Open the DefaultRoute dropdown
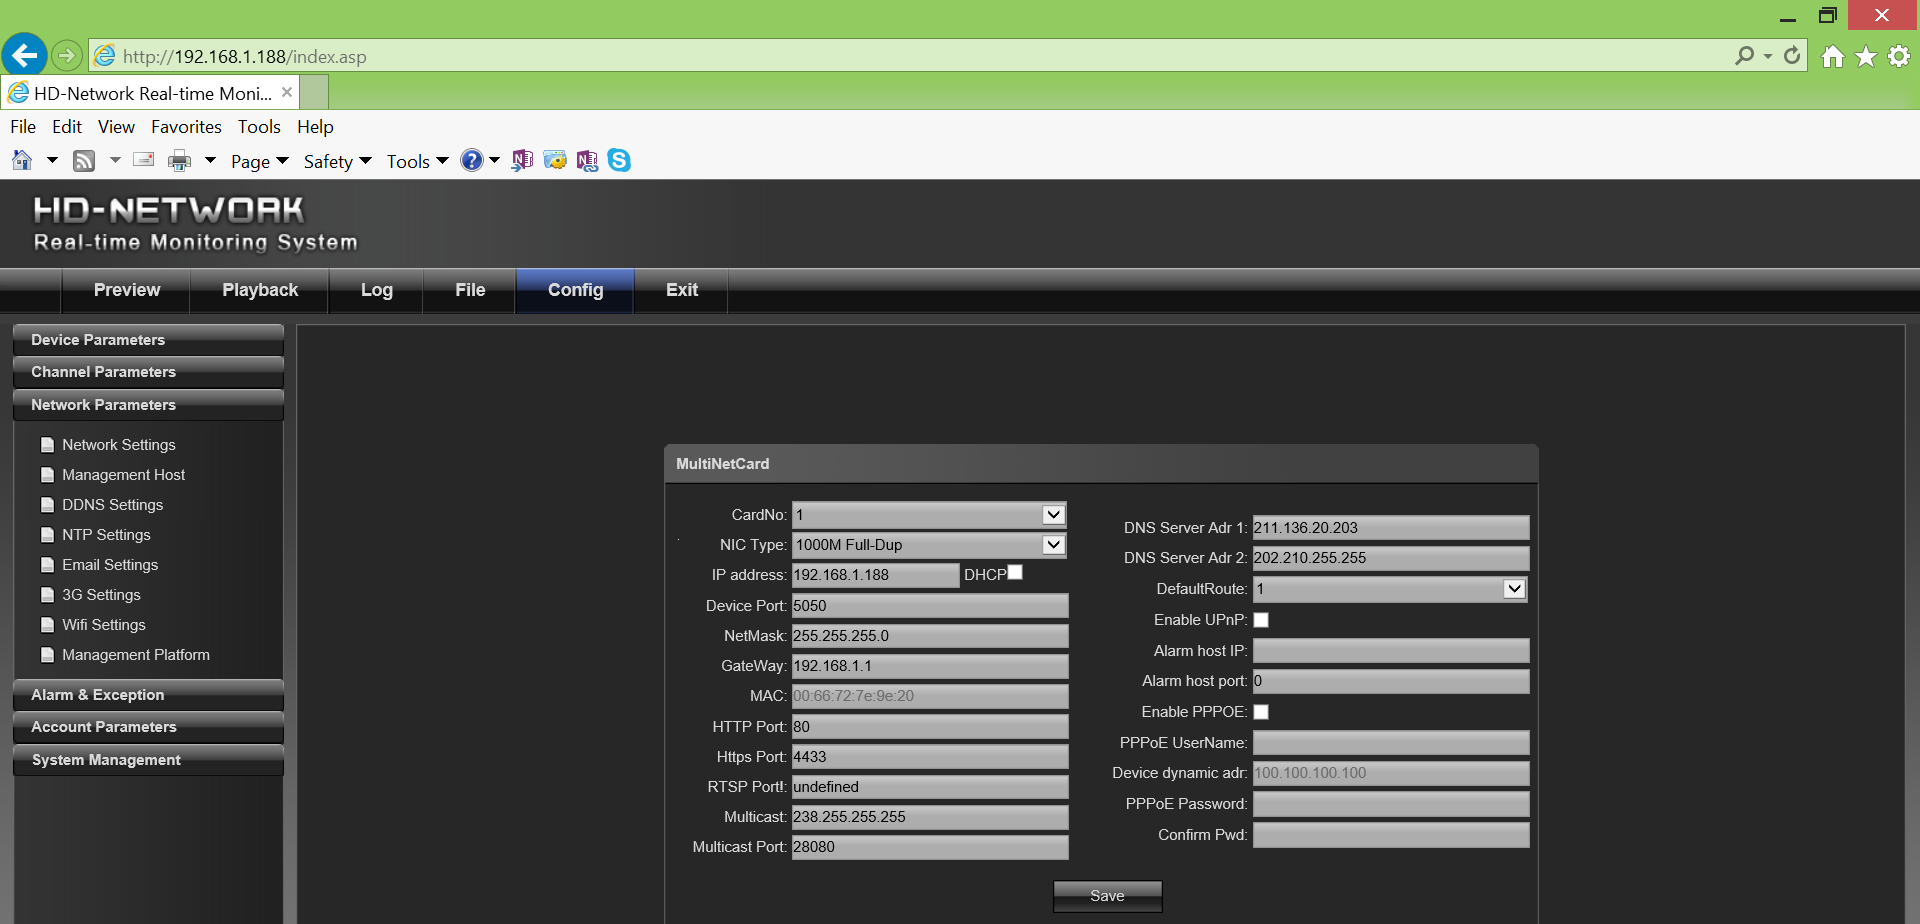The height and width of the screenshot is (924, 1920). [1514, 589]
